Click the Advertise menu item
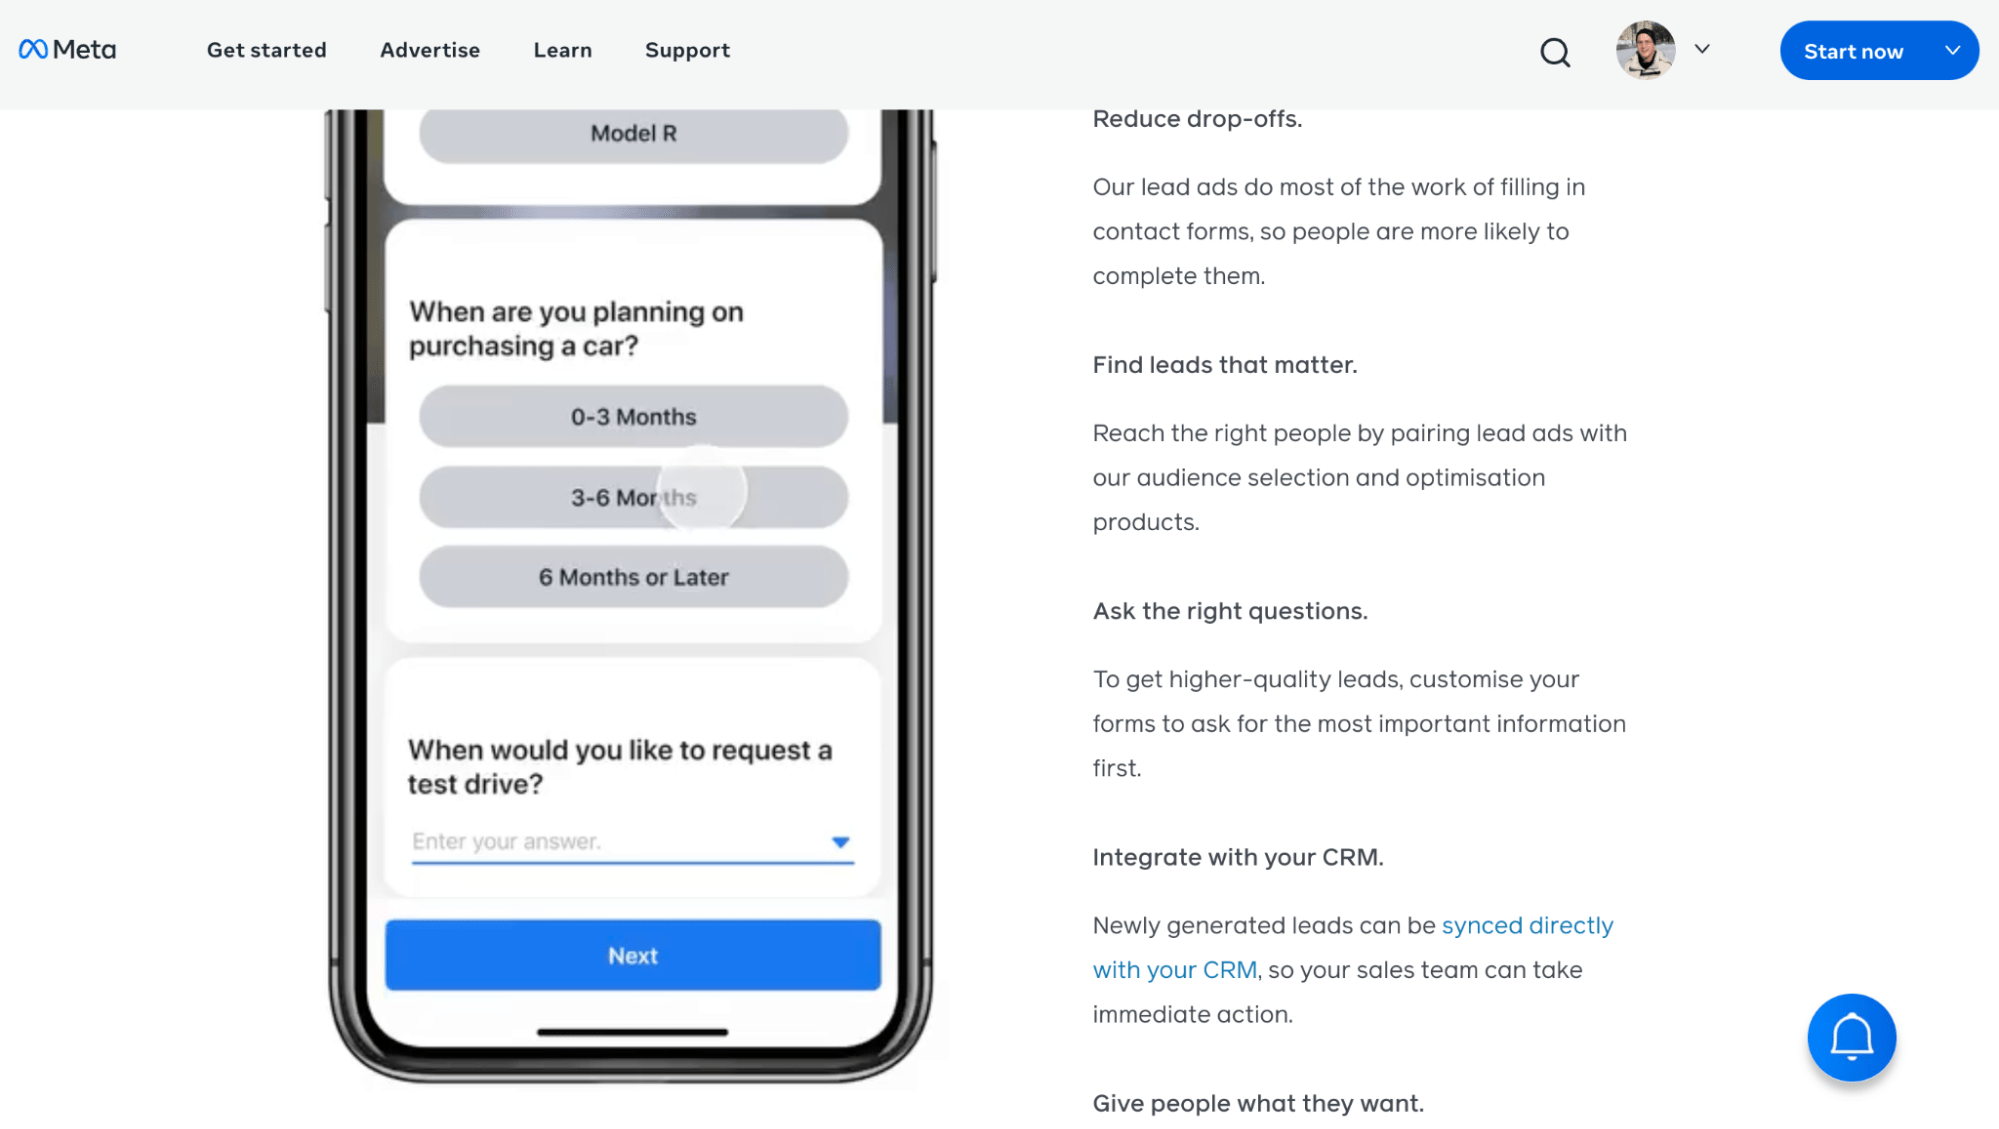The image size is (1999, 1129). 430,49
